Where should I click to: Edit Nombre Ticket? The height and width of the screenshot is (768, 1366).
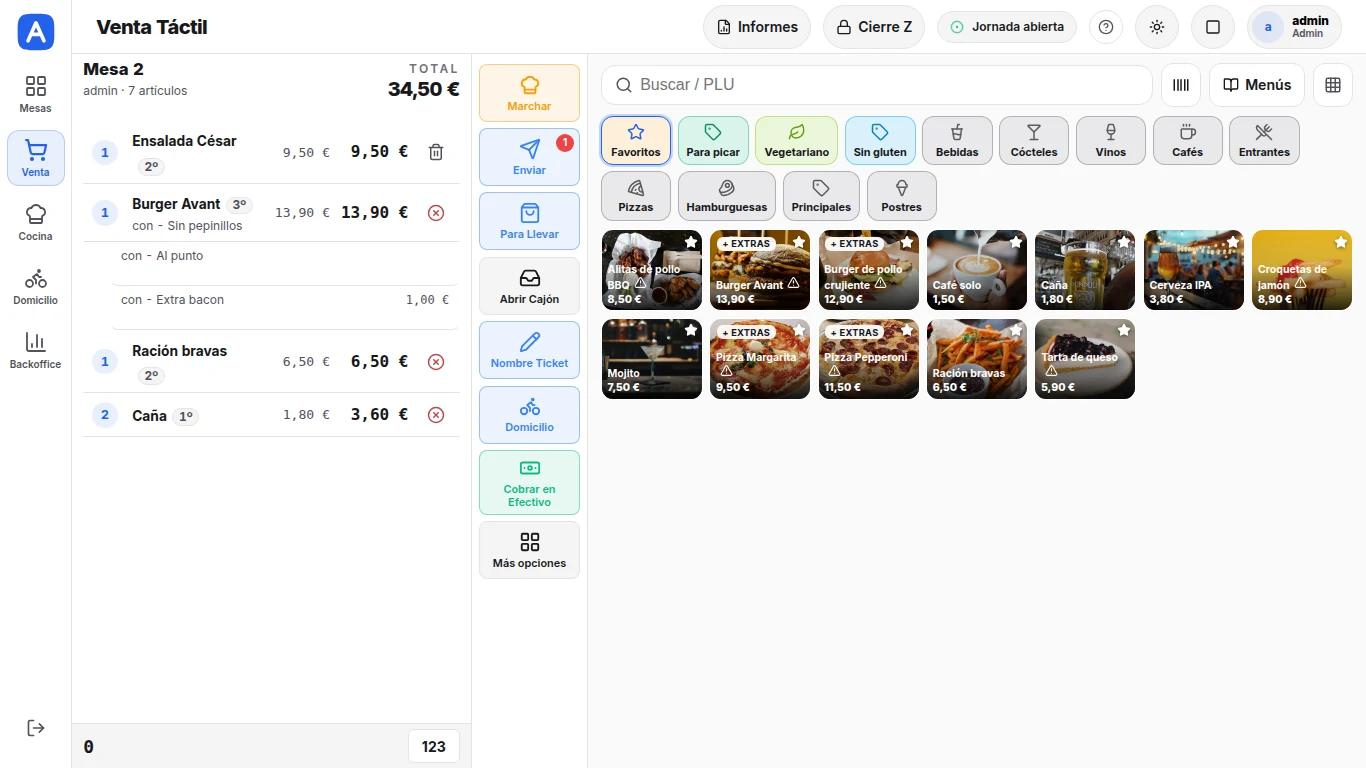click(529, 350)
